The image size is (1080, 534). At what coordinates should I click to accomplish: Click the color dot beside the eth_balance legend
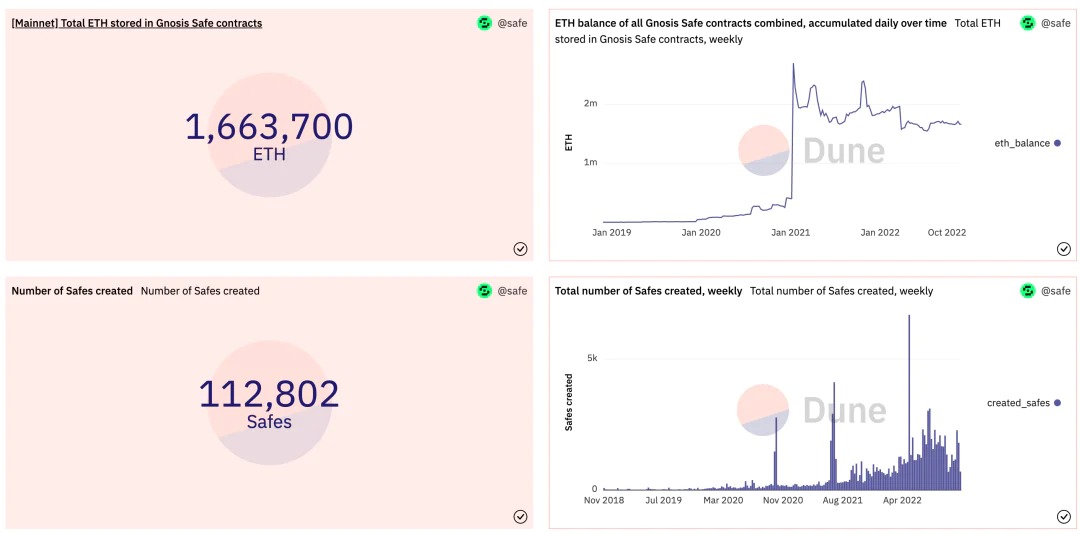coord(1058,143)
